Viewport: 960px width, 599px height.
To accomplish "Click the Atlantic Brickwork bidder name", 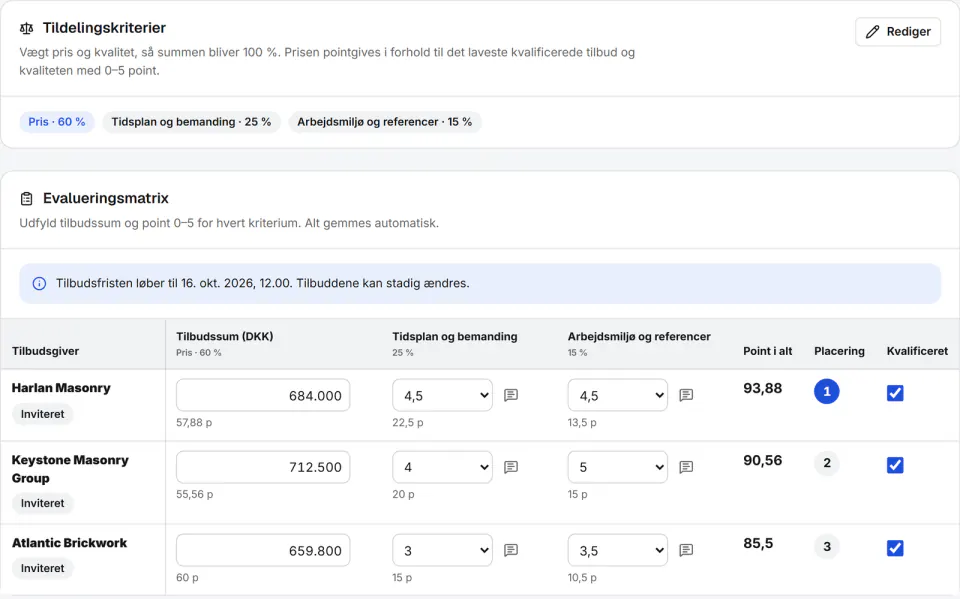I will [70, 543].
